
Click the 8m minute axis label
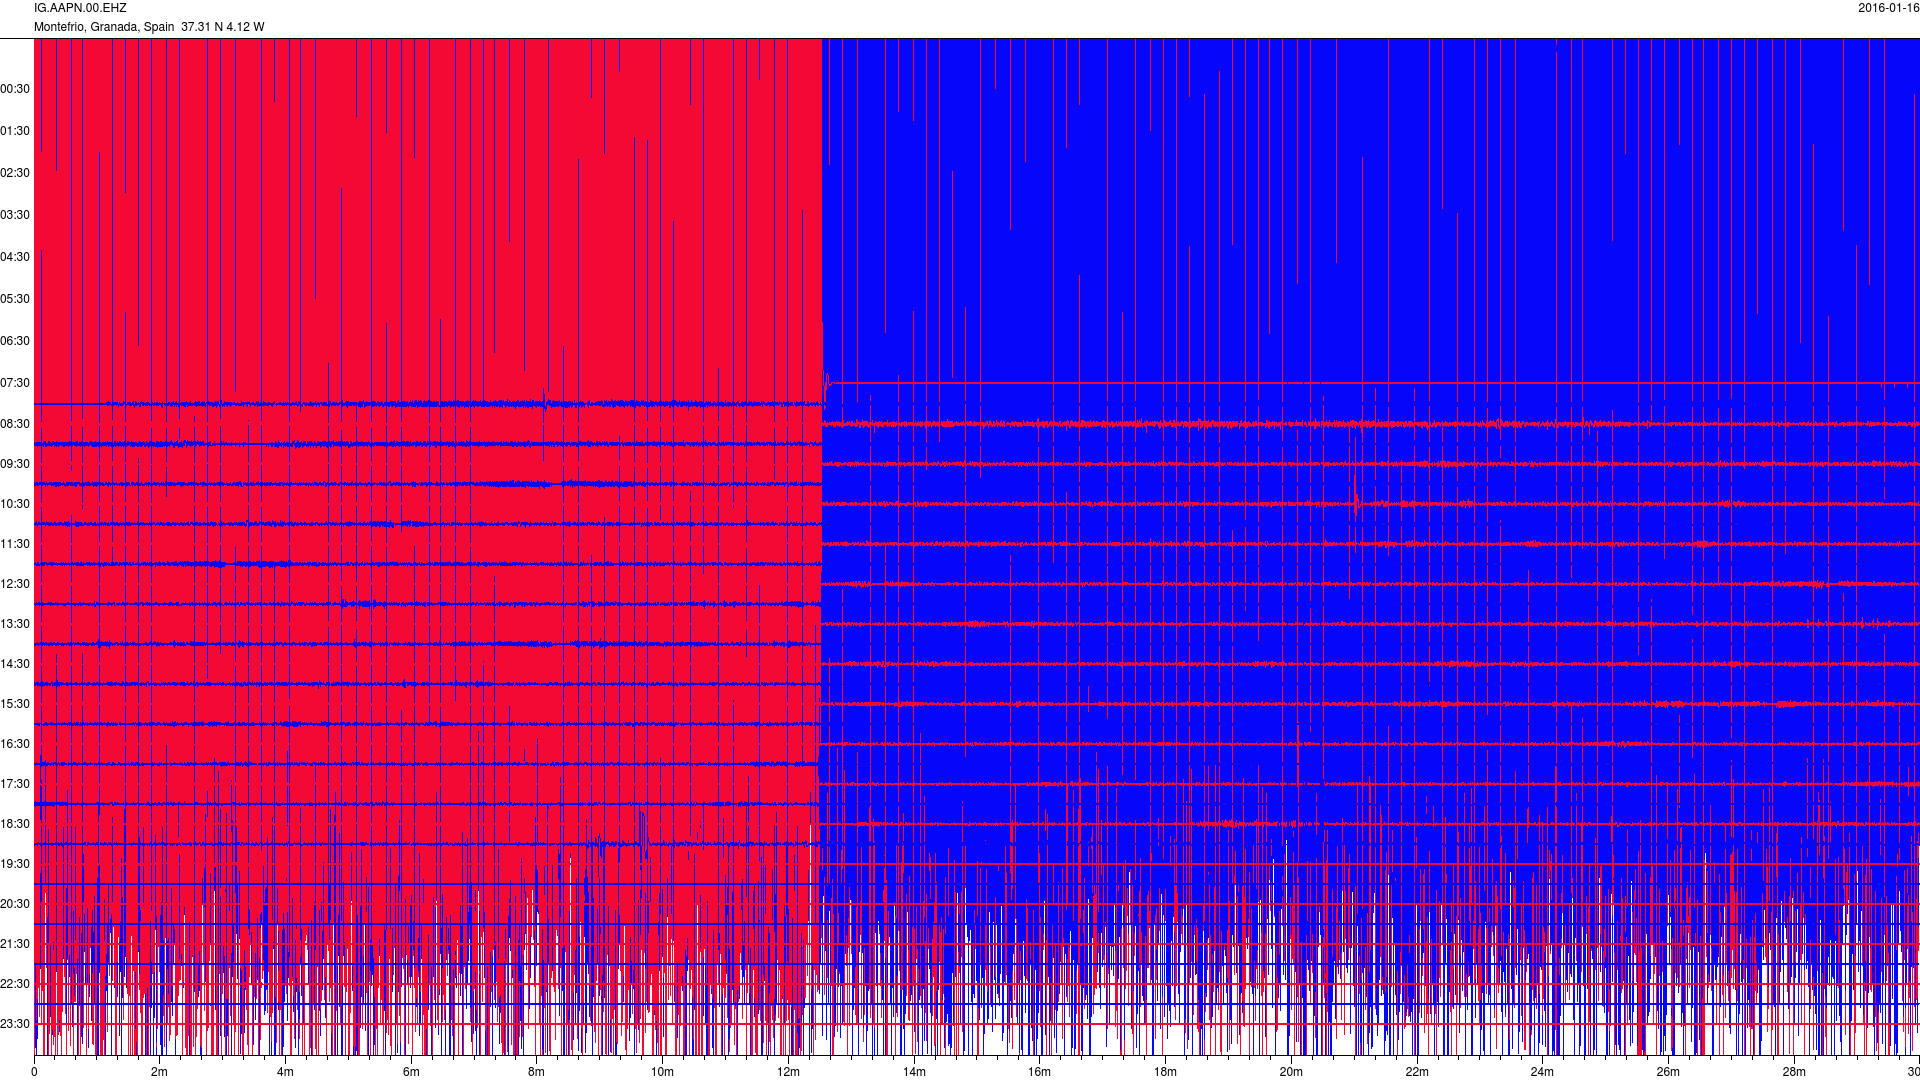tap(537, 1072)
